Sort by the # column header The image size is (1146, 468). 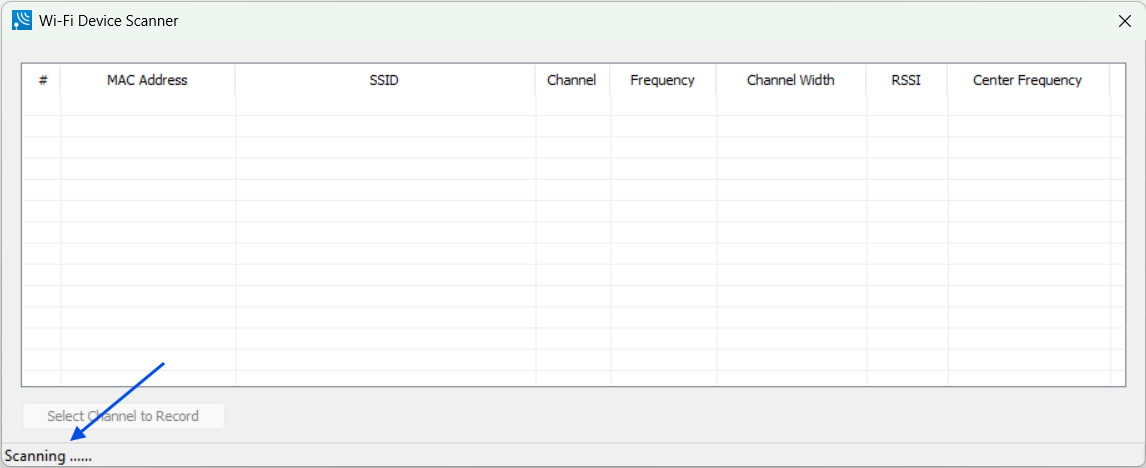click(42, 80)
